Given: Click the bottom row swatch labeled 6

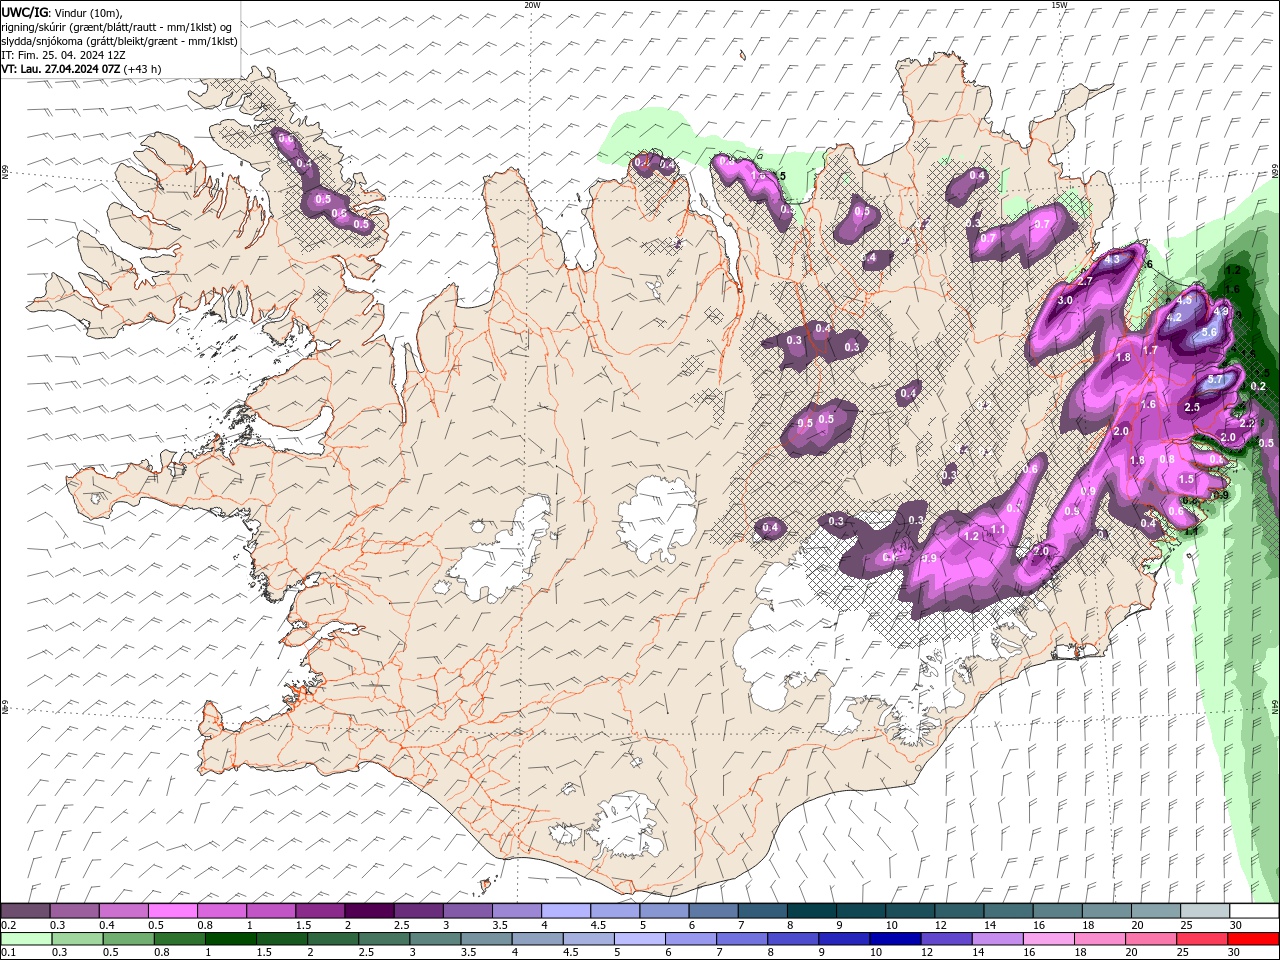Looking at the screenshot, I should pyautogui.click(x=689, y=939).
